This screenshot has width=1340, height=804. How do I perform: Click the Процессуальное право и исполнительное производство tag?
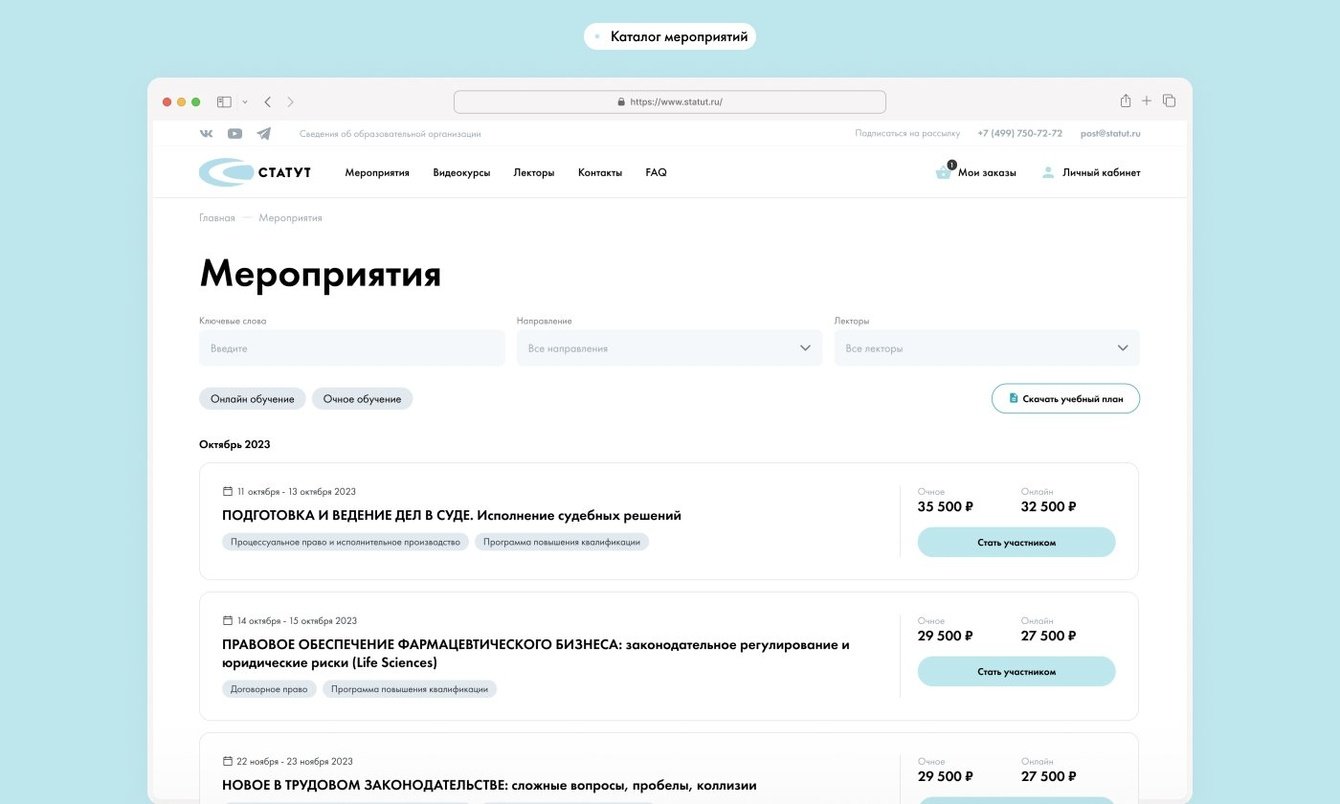click(x=345, y=542)
